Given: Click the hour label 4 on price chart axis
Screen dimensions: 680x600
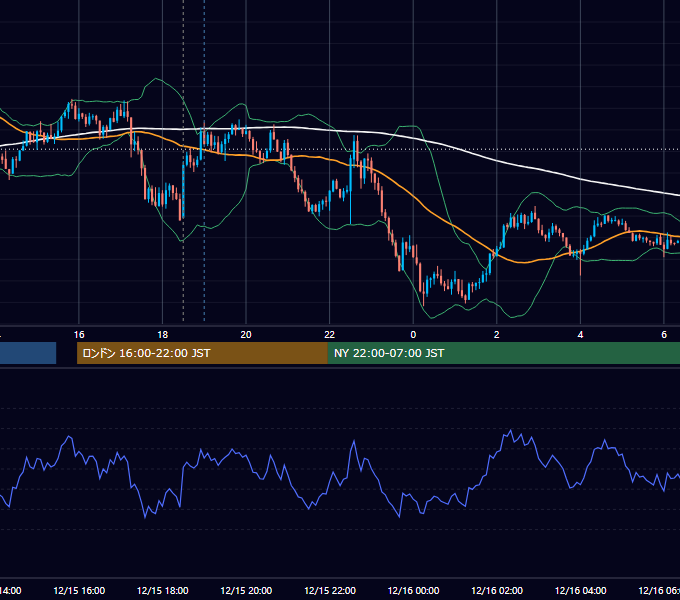Looking at the screenshot, I should [x=580, y=335].
